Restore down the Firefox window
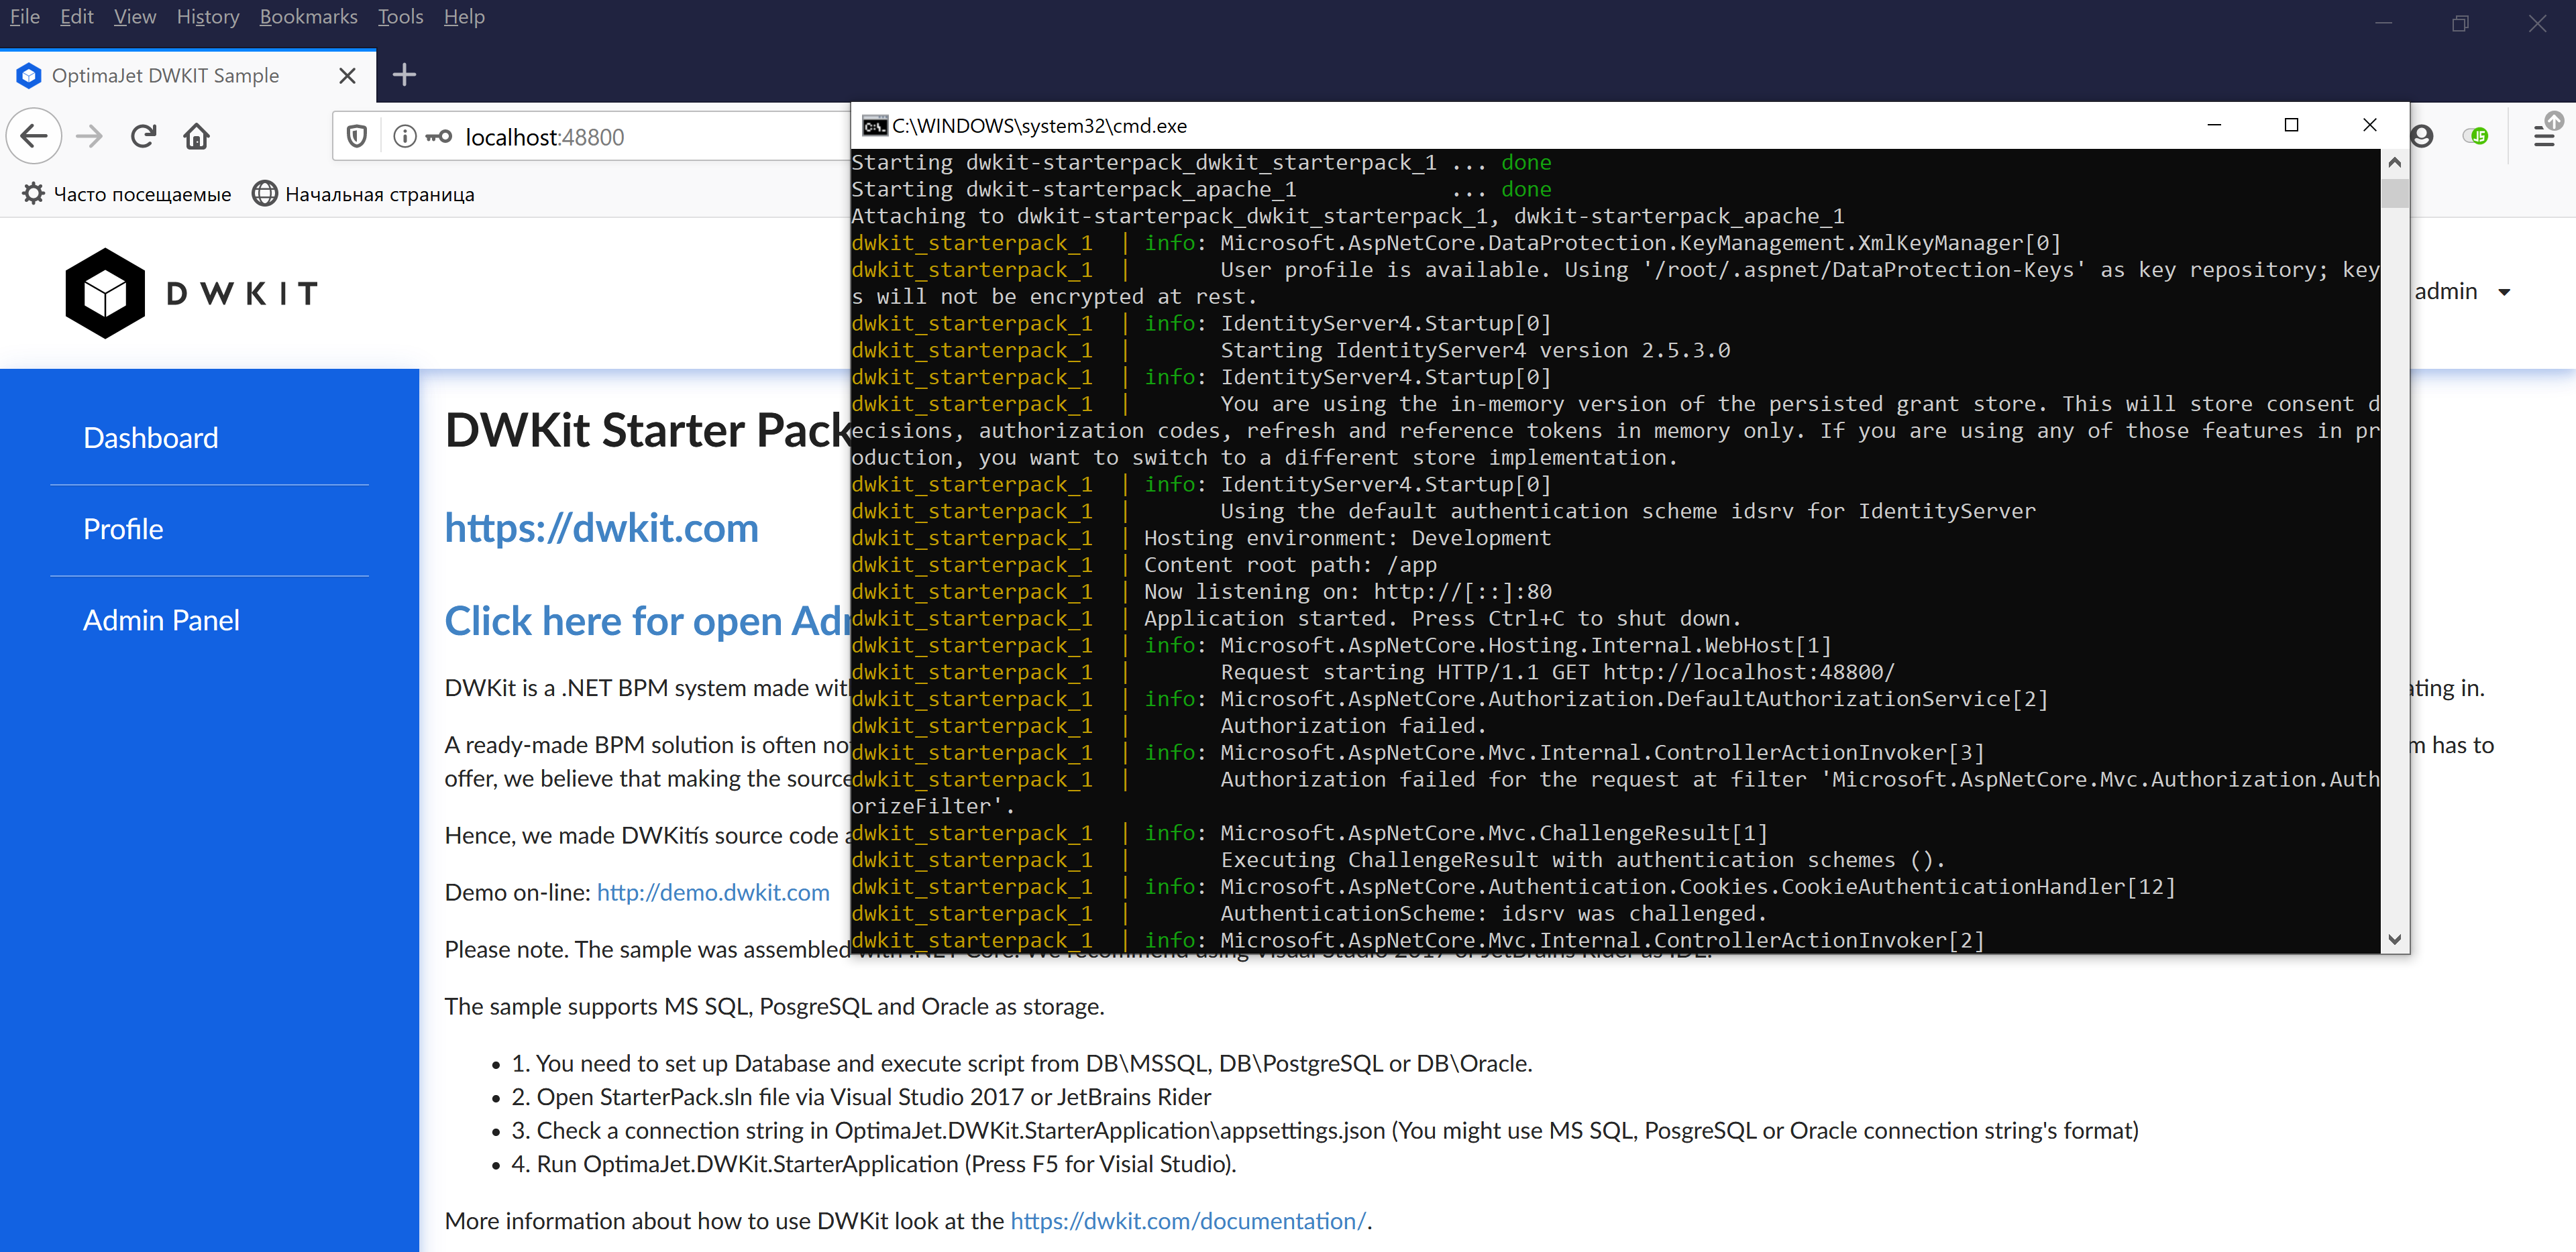This screenshot has width=2576, height=1252. [2461, 23]
